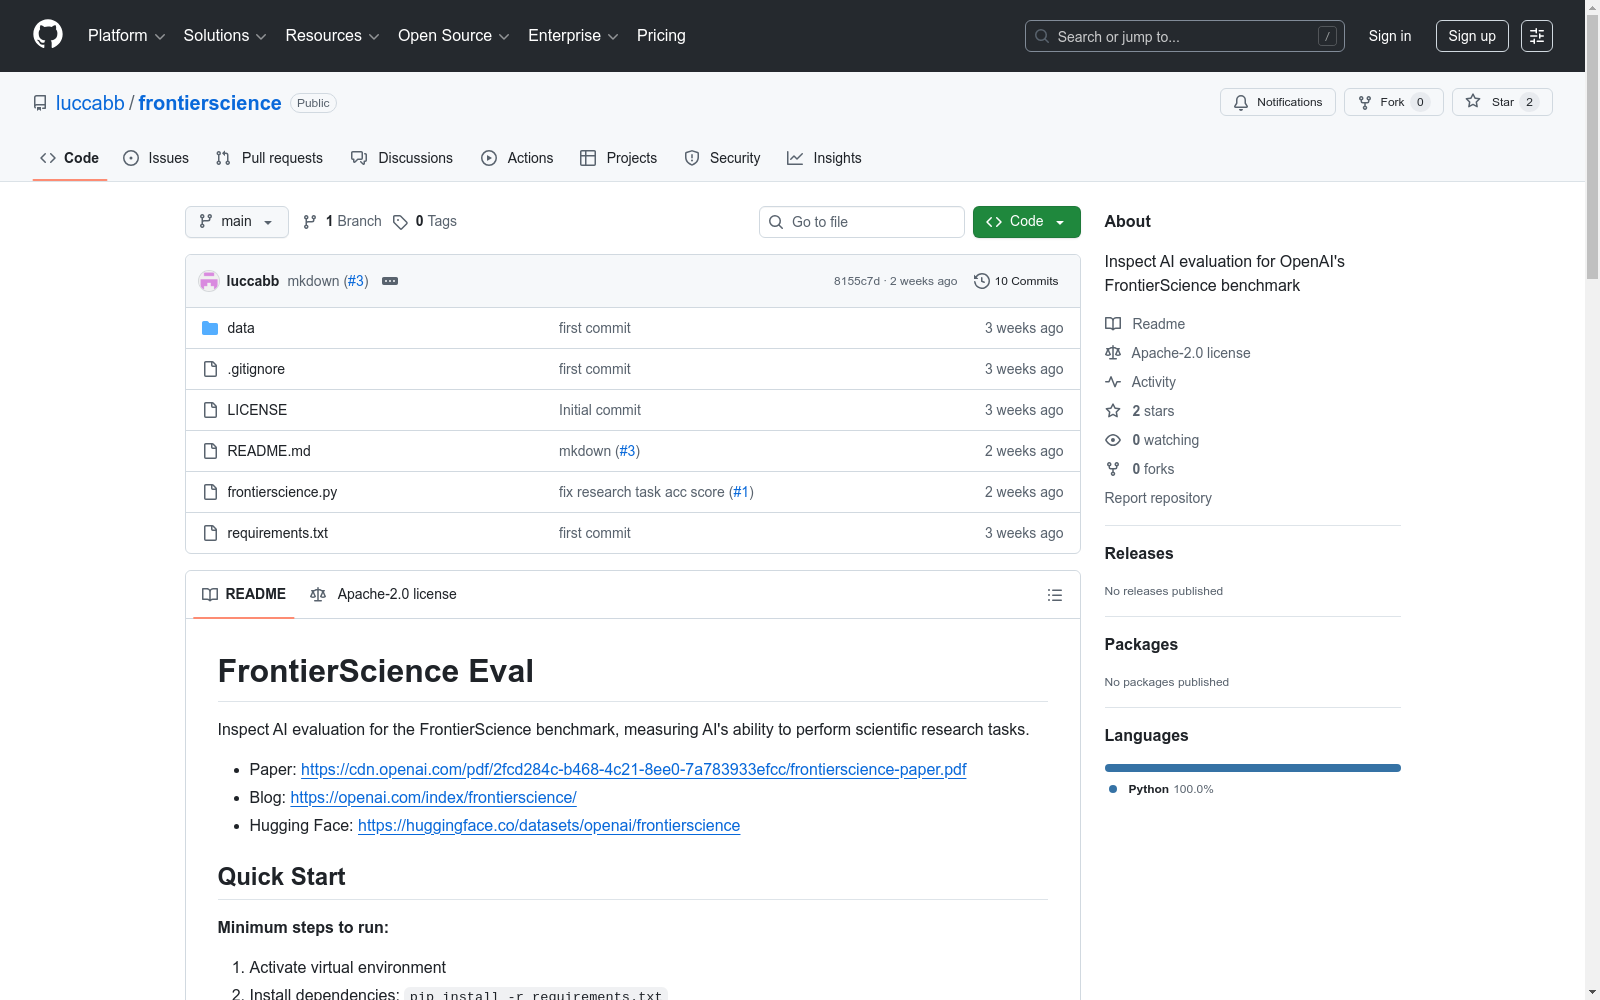The width and height of the screenshot is (1600, 1000).
Task: Click the repository icon beside luccabb
Action: tap(40, 103)
